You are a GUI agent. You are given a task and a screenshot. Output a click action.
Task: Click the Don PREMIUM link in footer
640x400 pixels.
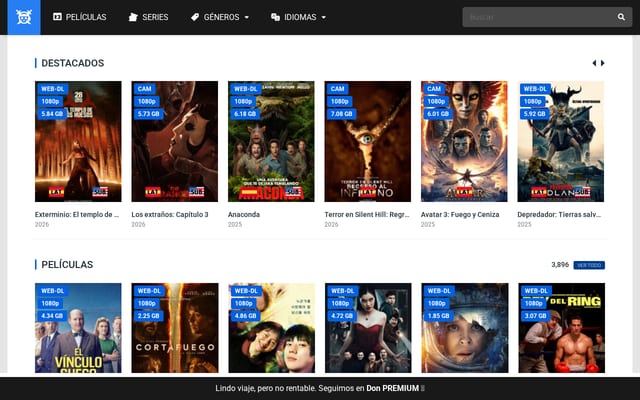tap(392, 388)
